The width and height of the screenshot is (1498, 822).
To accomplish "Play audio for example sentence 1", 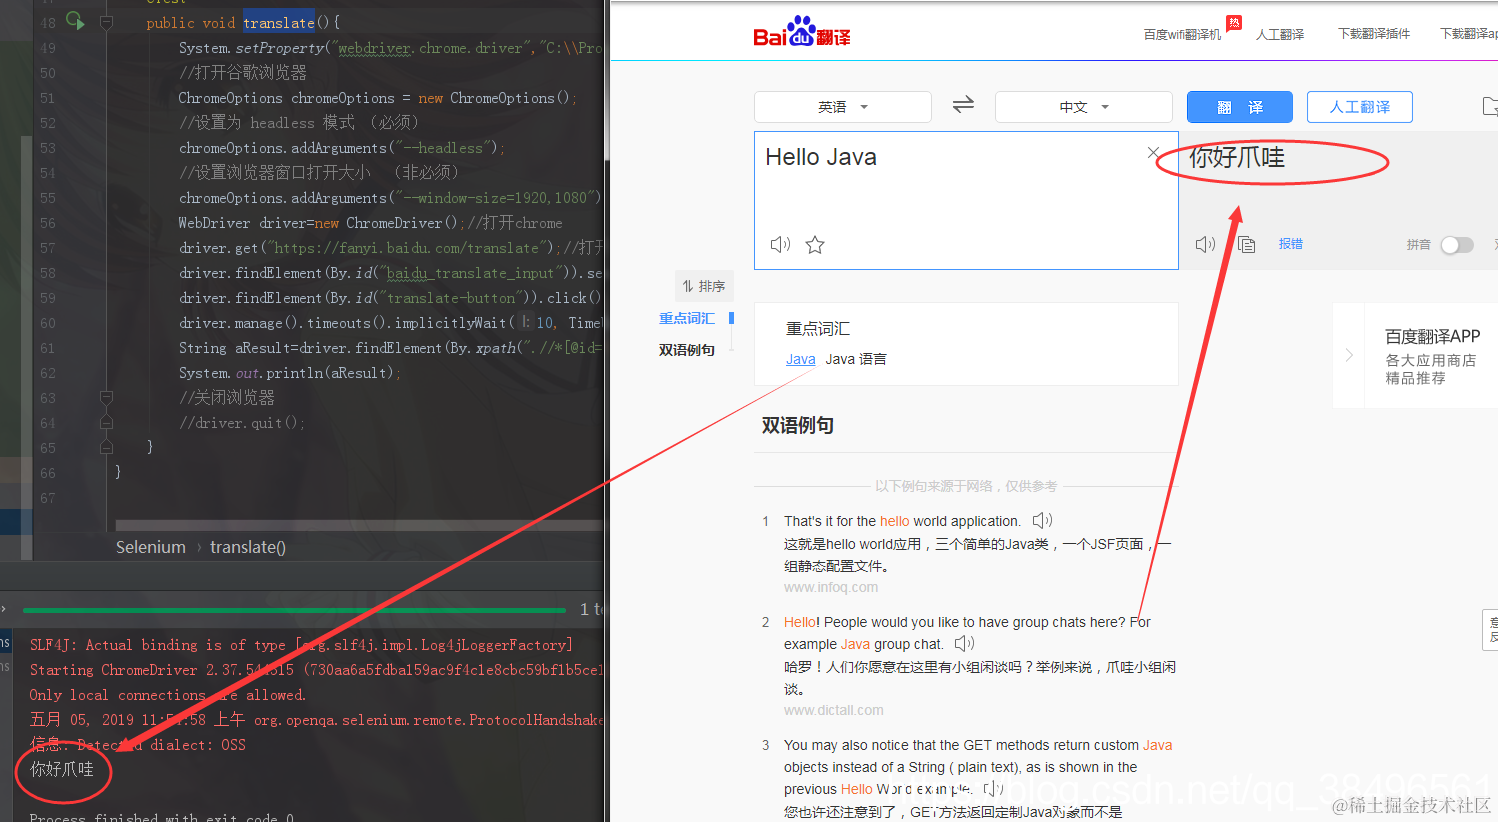I will (1042, 520).
